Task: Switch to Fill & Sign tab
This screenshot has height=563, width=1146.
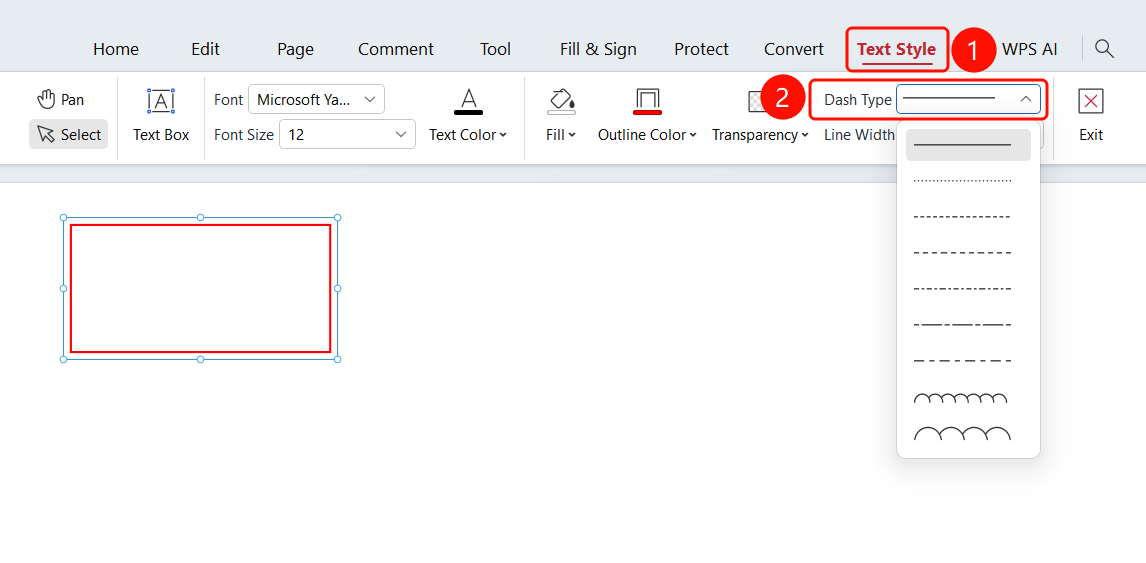Action: [598, 49]
